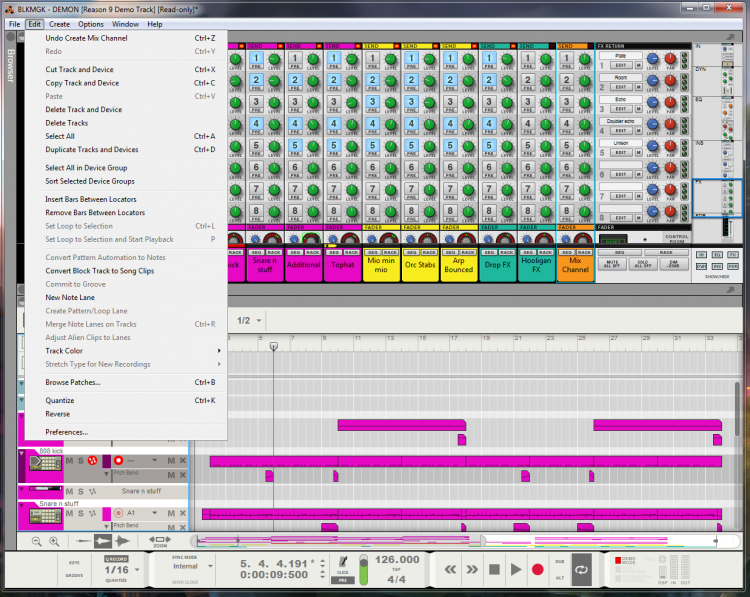Viewport: 750px width, 597px height.
Task: Click the Mute All Off button
Action: 612,265
